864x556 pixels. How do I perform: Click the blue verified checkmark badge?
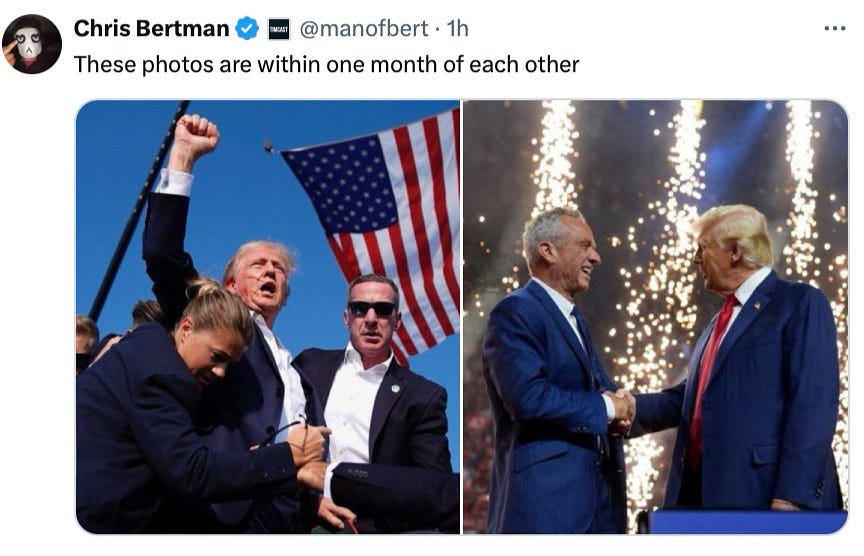247,29
